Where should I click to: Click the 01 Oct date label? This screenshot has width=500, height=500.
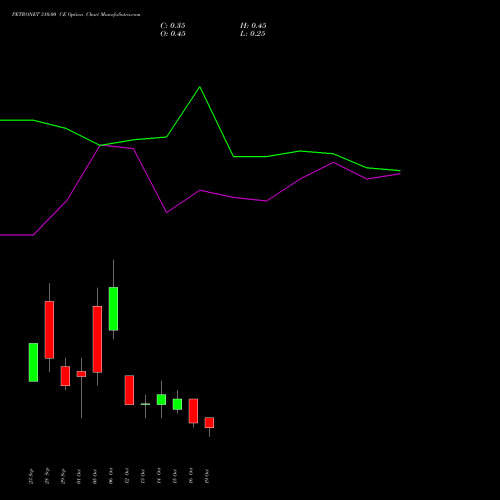point(79,476)
